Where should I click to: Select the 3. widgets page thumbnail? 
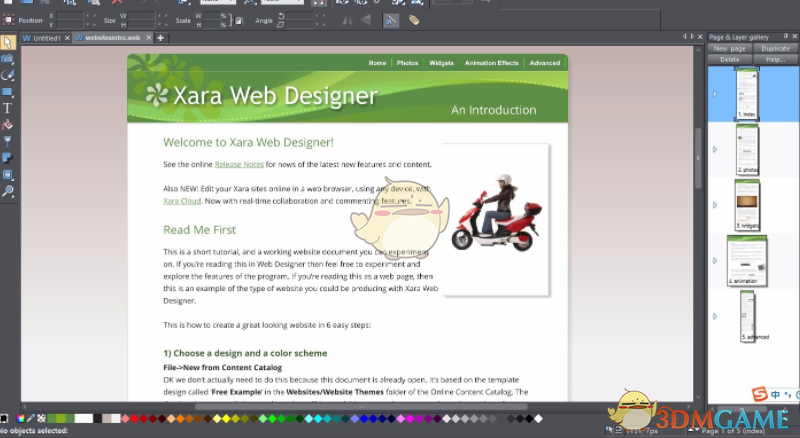(x=747, y=205)
